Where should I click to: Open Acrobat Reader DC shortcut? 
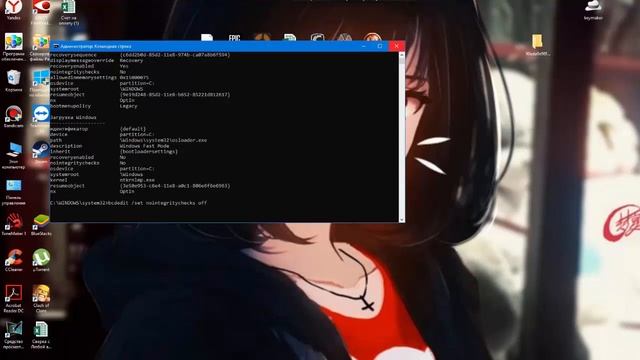(x=13, y=298)
